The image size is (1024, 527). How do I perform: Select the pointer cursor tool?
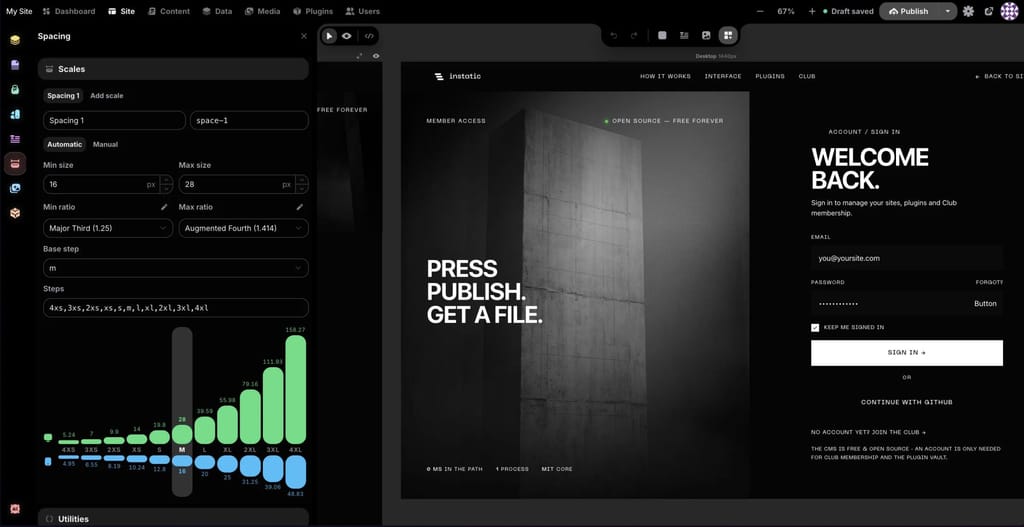329,36
